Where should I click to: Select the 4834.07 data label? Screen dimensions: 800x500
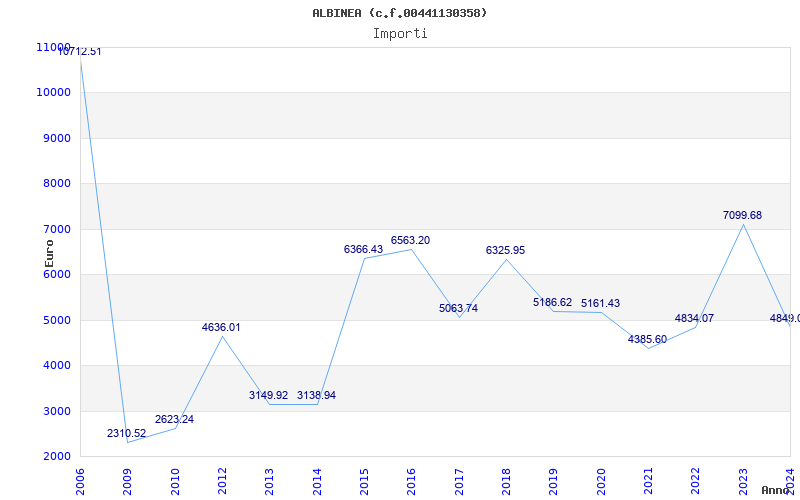(x=694, y=318)
